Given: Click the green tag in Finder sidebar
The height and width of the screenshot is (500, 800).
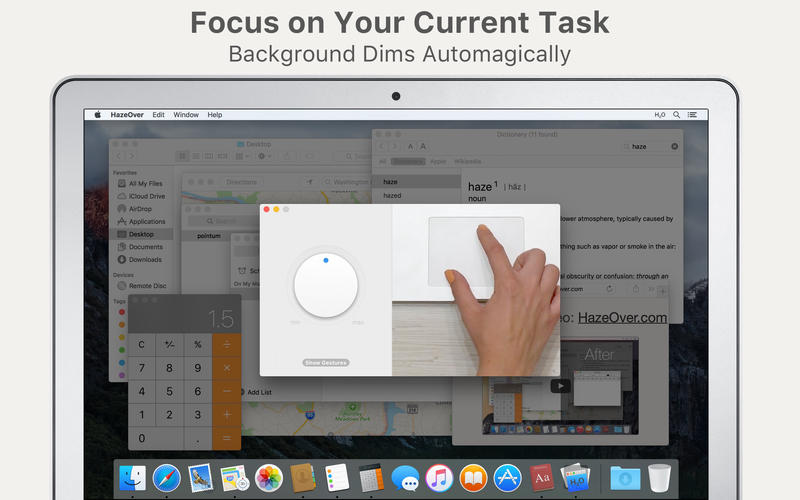Looking at the screenshot, I should (x=121, y=350).
